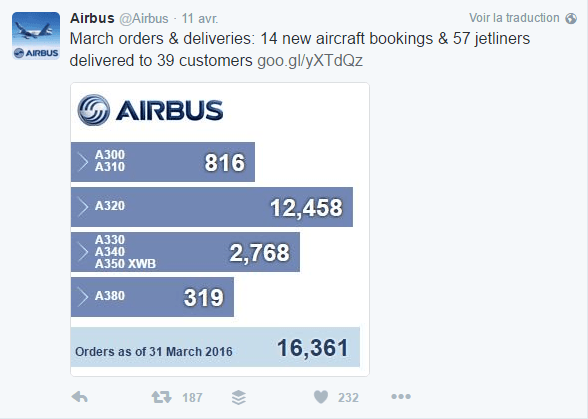The height and width of the screenshot is (419, 588).
Task: Retweet using the retweet arrows icon
Action: point(161,397)
